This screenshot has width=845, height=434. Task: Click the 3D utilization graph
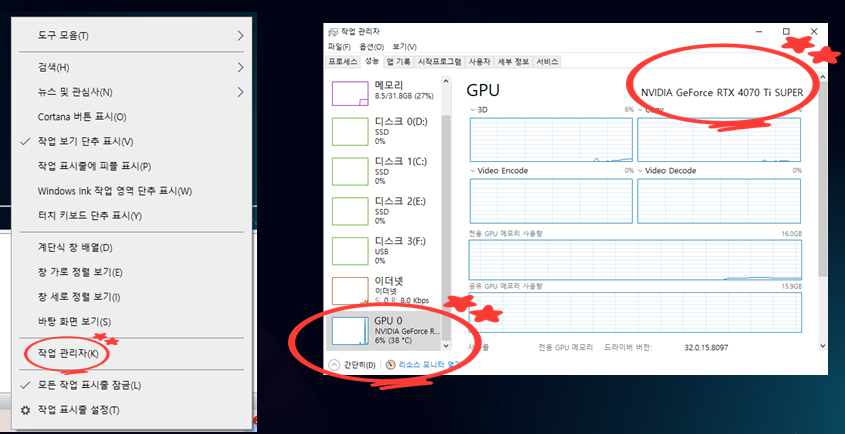point(551,140)
